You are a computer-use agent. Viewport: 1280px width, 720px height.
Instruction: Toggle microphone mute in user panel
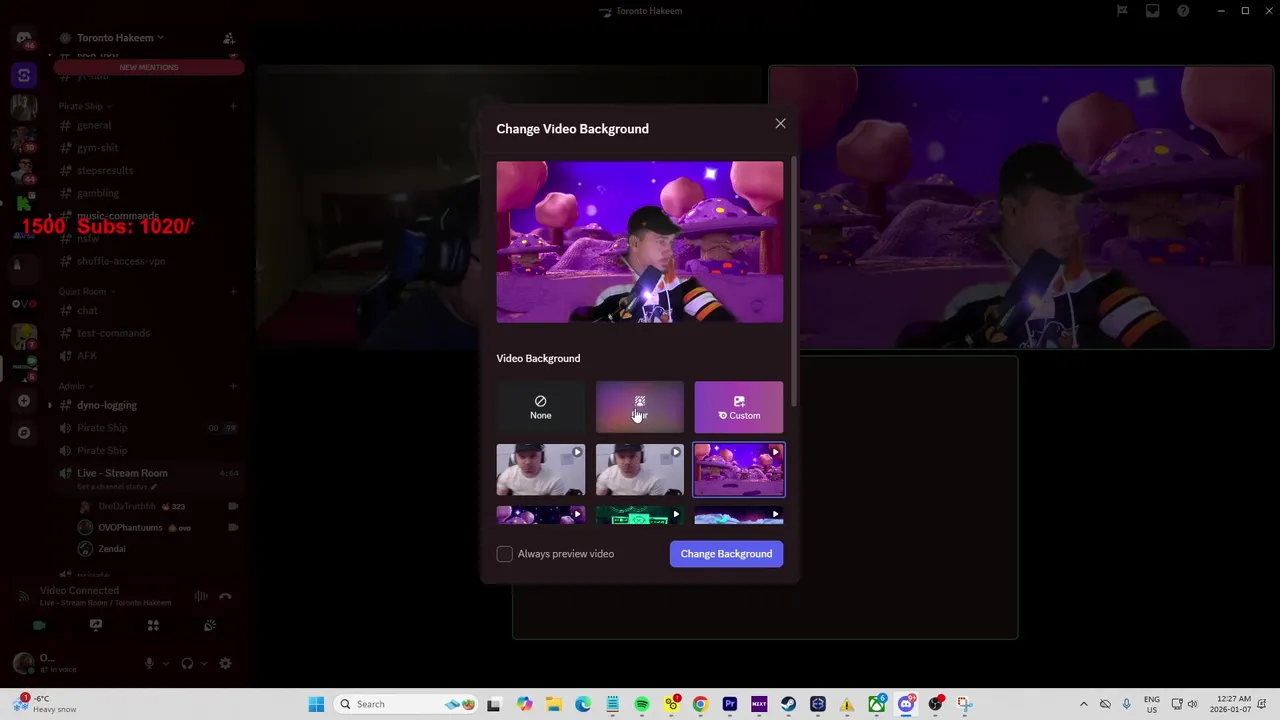click(x=149, y=663)
